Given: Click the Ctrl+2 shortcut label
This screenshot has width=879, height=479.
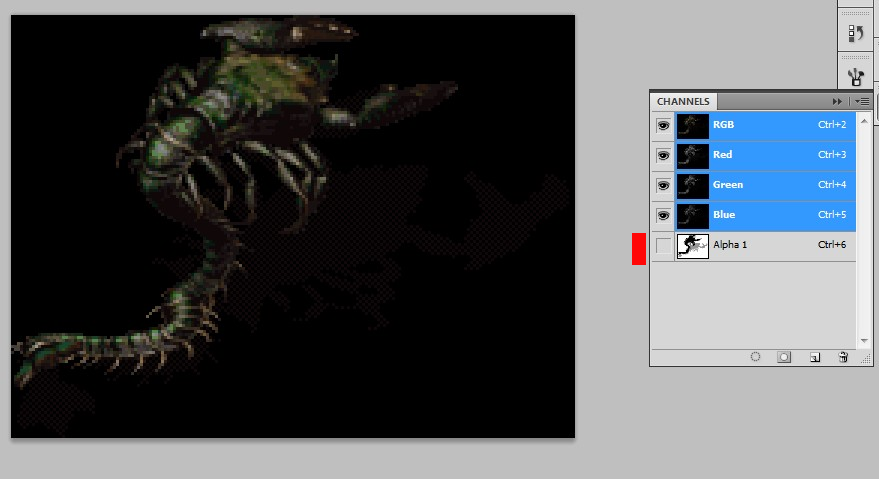Looking at the screenshot, I should click(832, 125).
